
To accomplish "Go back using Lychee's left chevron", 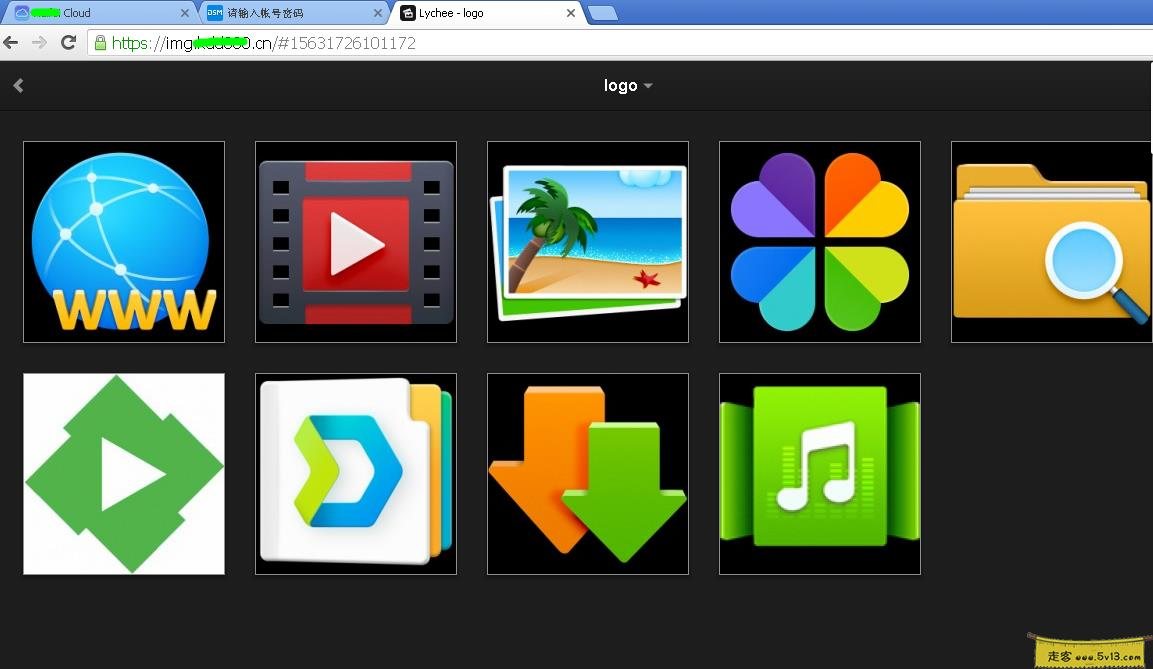I will (x=18, y=86).
